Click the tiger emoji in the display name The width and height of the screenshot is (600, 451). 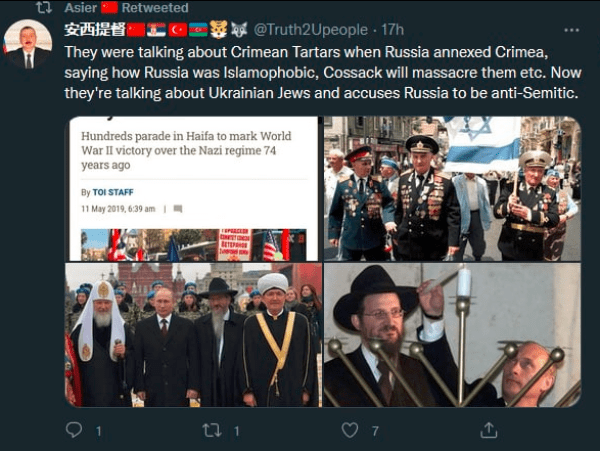pos(218,29)
